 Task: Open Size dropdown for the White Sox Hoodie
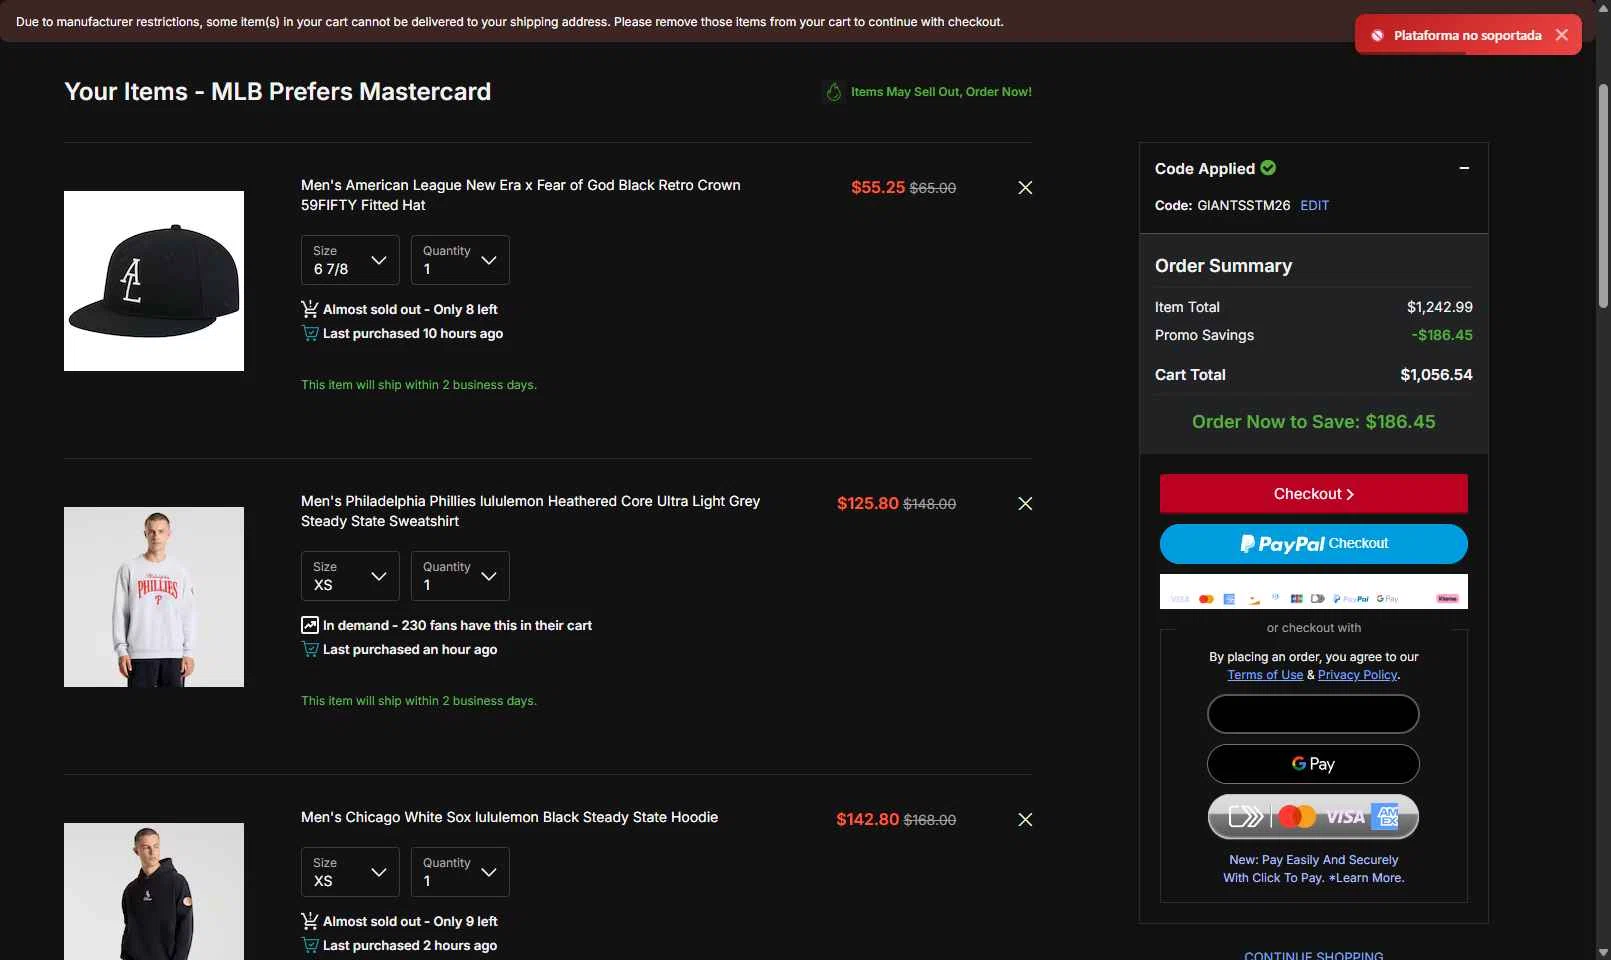(x=350, y=872)
